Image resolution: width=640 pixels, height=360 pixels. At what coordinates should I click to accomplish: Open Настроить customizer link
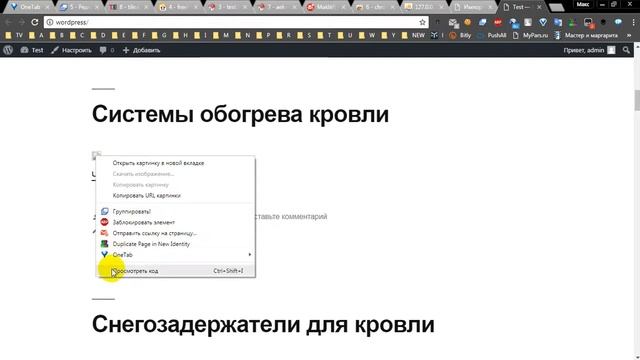(71, 50)
